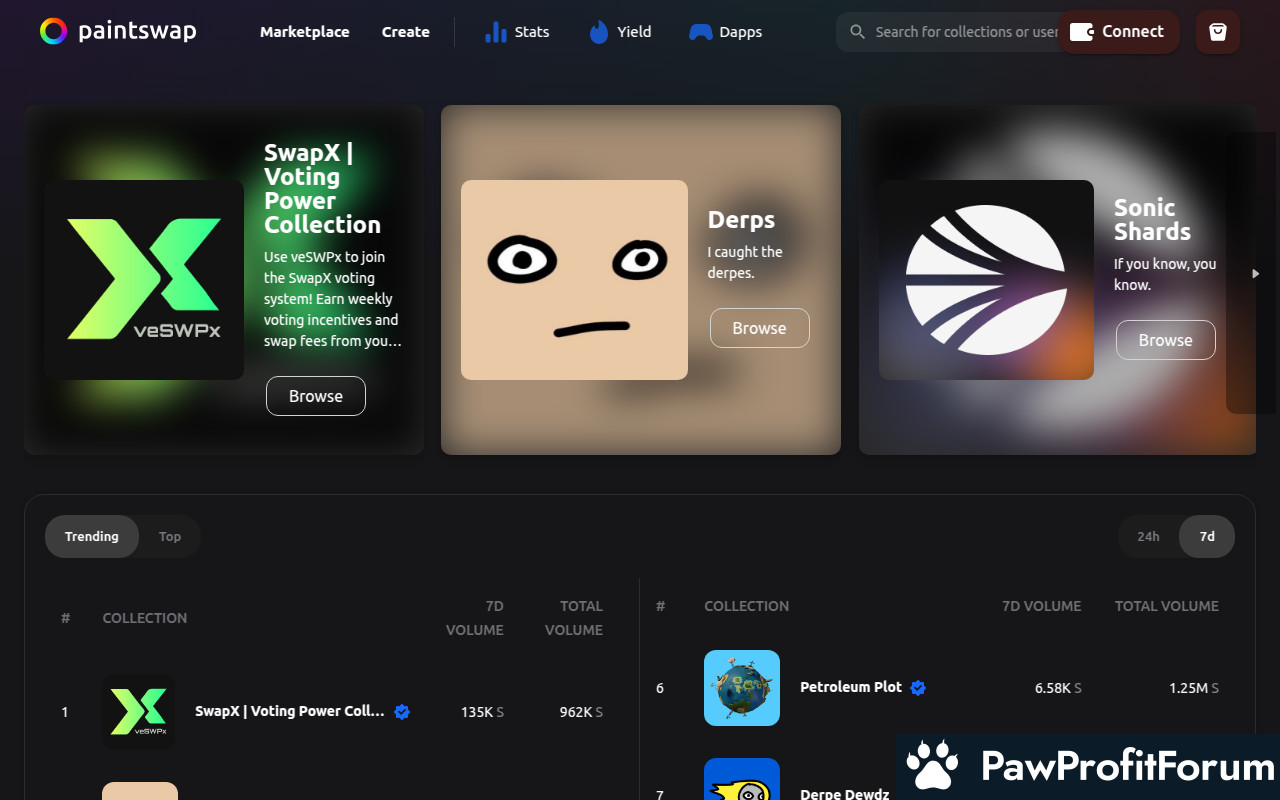This screenshot has height=800, width=1280.
Task: Go to the Stats page
Action: click(x=532, y=32)
